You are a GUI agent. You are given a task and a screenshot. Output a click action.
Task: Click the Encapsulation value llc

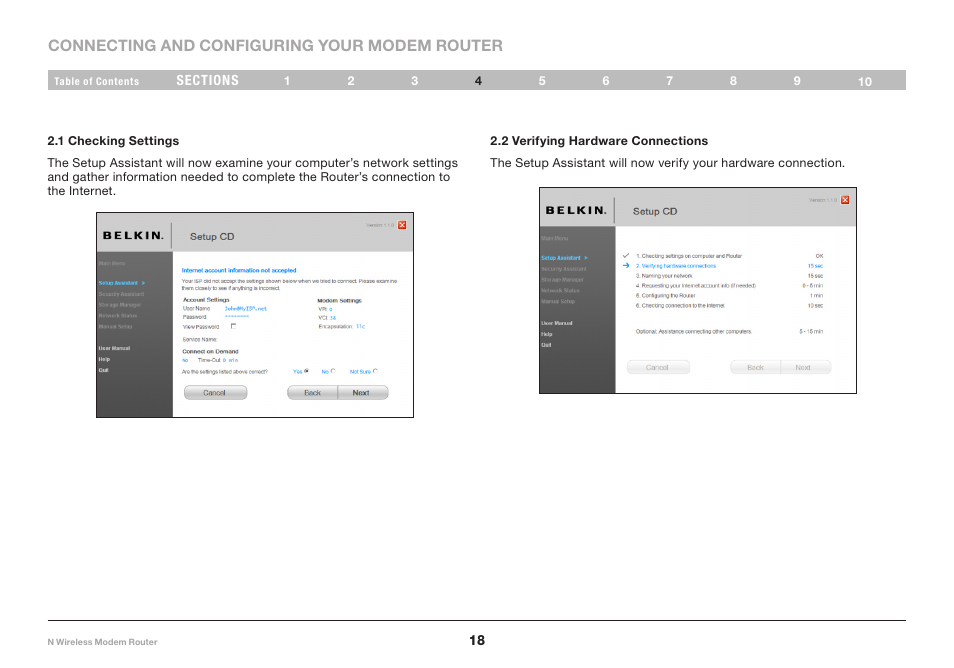point(360,327)
